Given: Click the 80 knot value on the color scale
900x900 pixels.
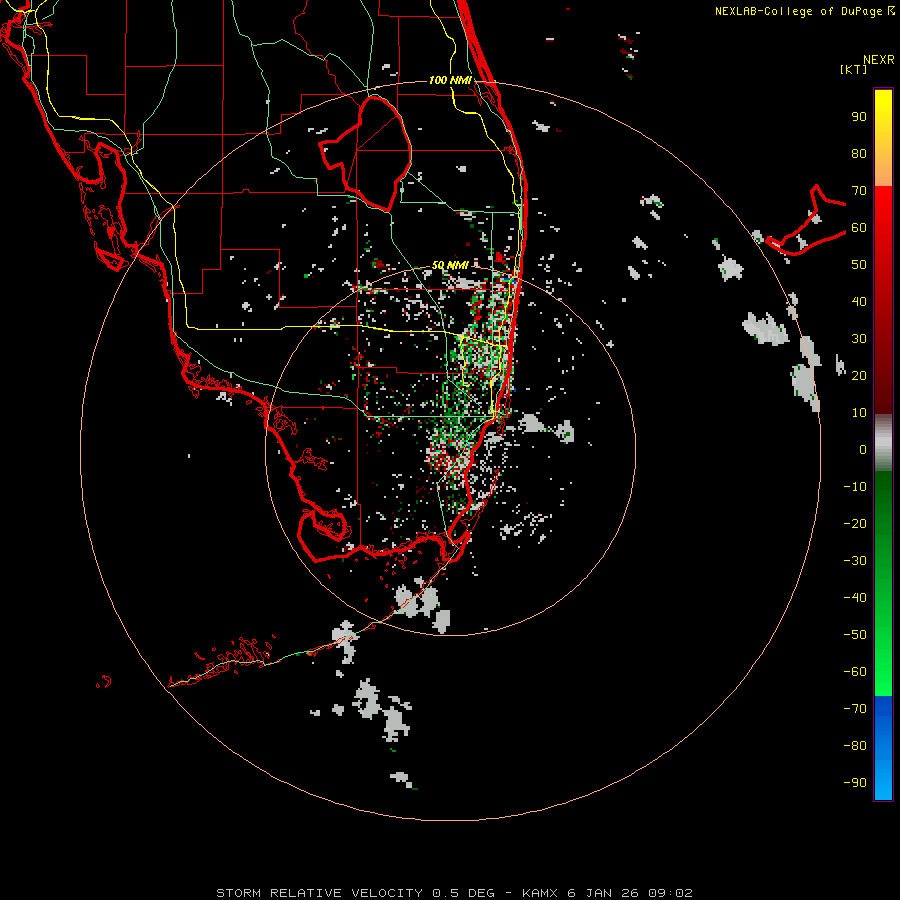Looking at the screenshot, I should (859, 153).
